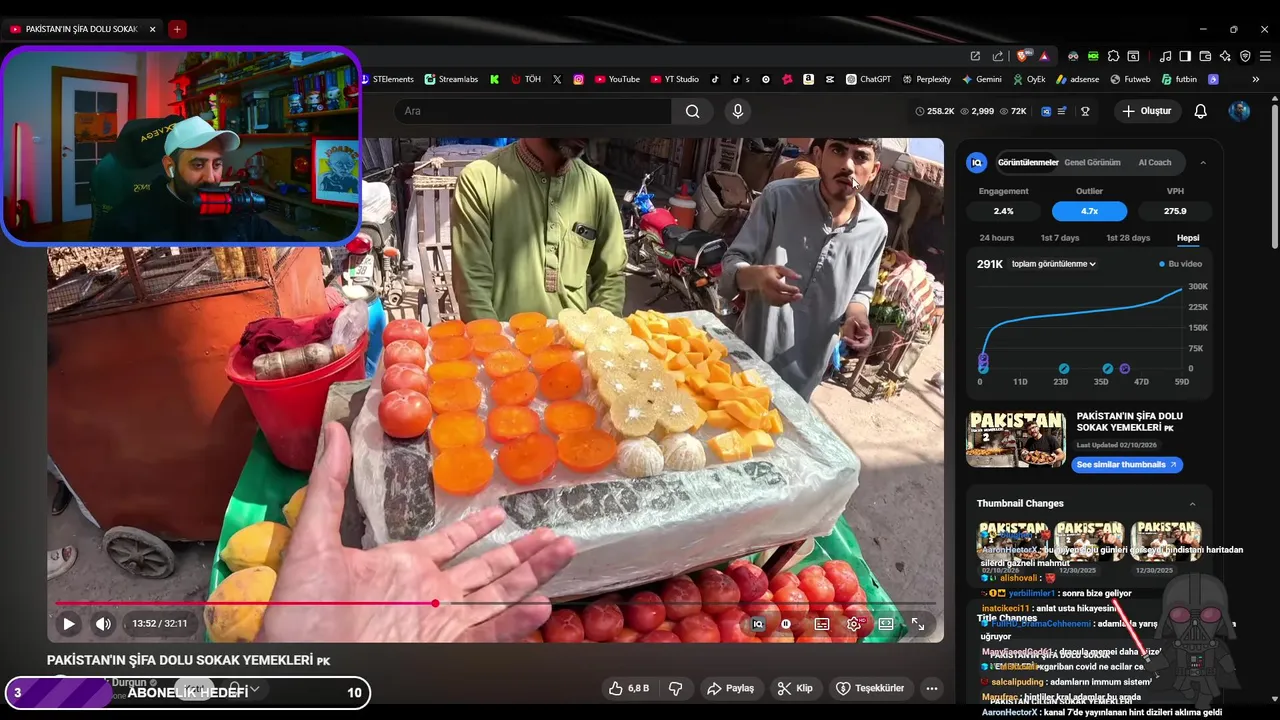Image resolution: width=1280 pixels, height=720 pixels.
Task: Open player settings gear icon
Action: tap(854, 624)
